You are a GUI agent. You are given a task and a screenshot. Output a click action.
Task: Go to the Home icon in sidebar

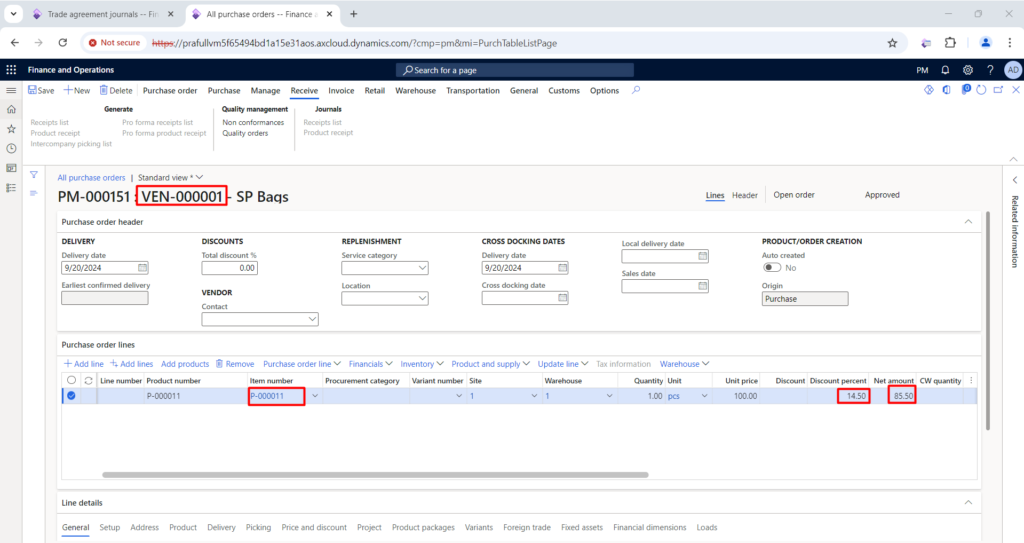(11, 110)
